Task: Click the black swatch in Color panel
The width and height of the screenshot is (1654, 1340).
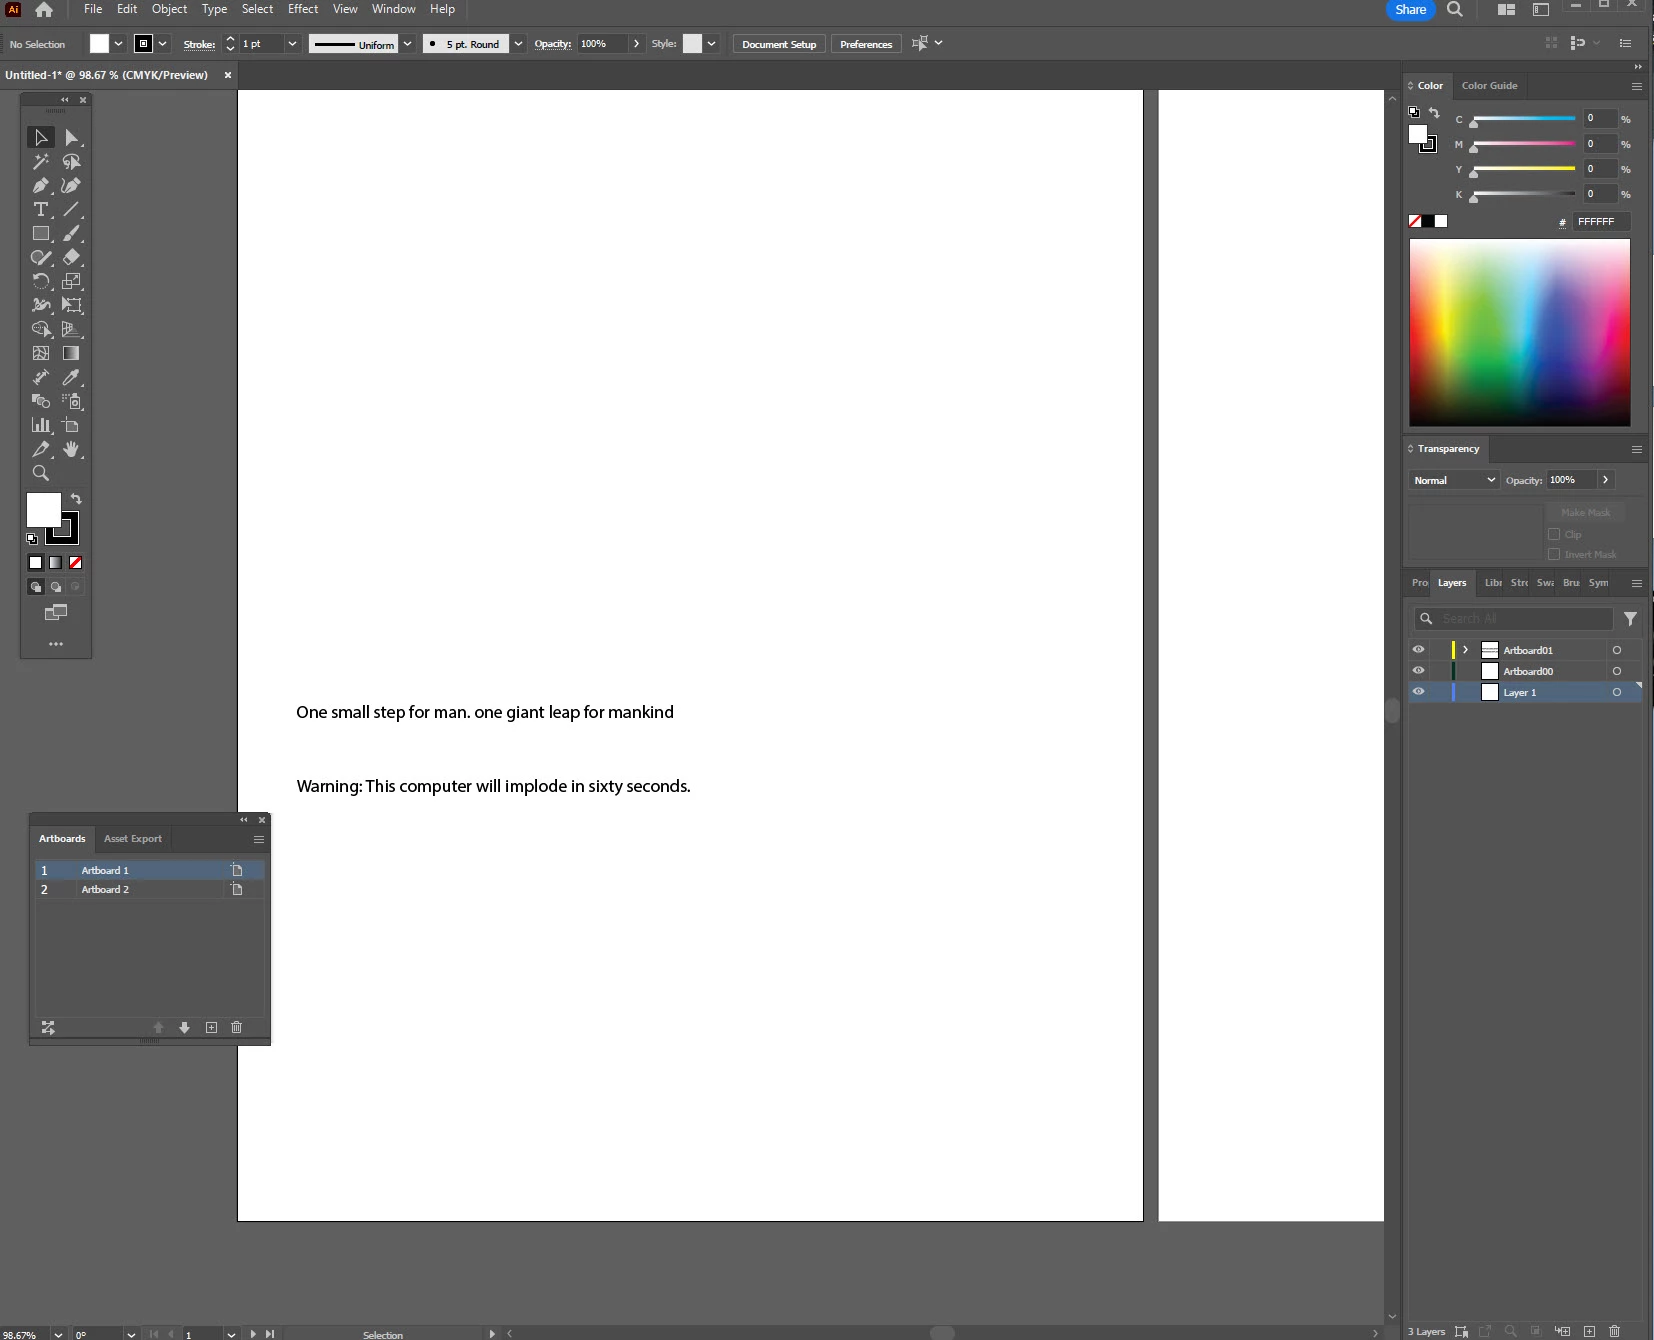Action: (1428, 221)
